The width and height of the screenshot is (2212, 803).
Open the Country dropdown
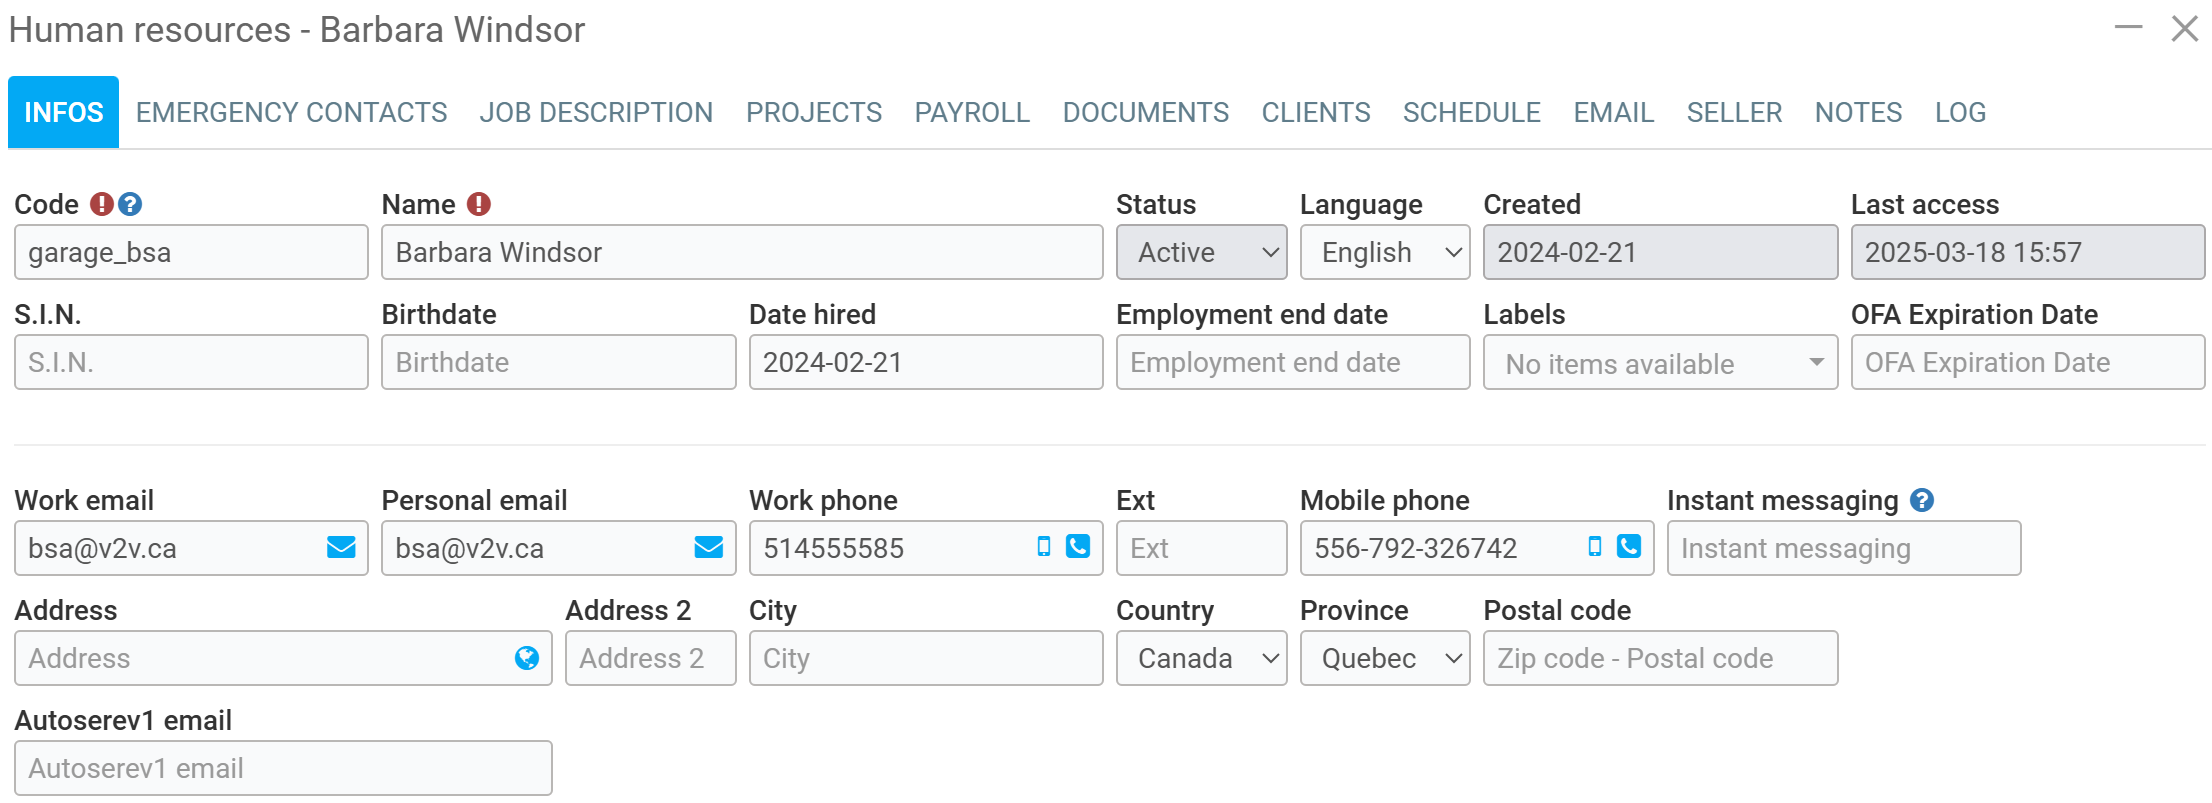coord(1201,658)
